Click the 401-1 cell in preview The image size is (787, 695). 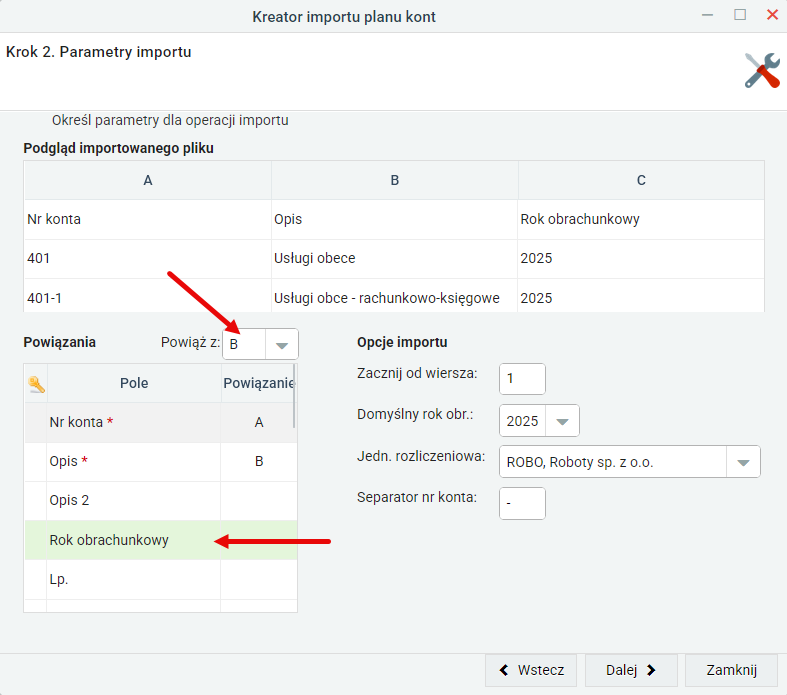tap(148, 298)
